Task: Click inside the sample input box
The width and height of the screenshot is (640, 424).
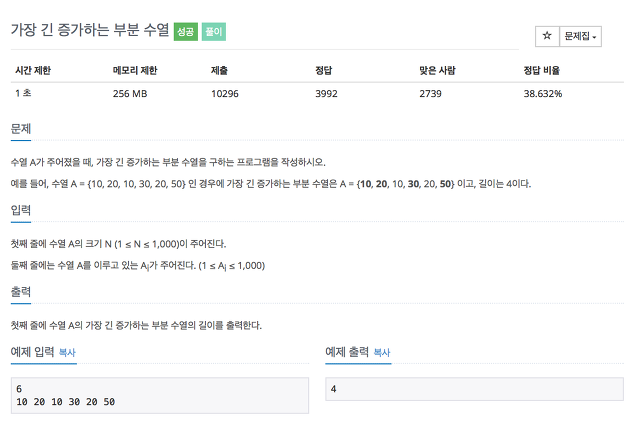Action: click(x=160, y=395)
